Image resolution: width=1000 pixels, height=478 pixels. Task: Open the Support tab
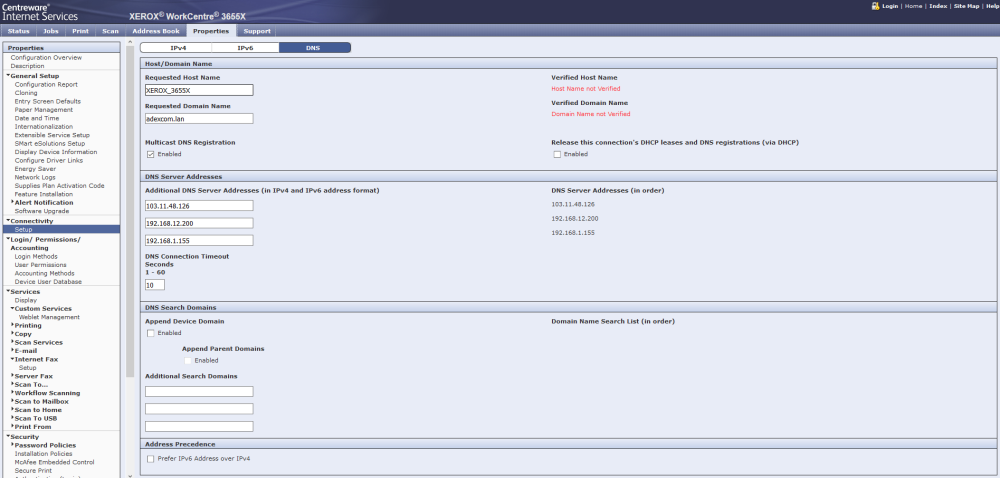(x=257, y=31)
